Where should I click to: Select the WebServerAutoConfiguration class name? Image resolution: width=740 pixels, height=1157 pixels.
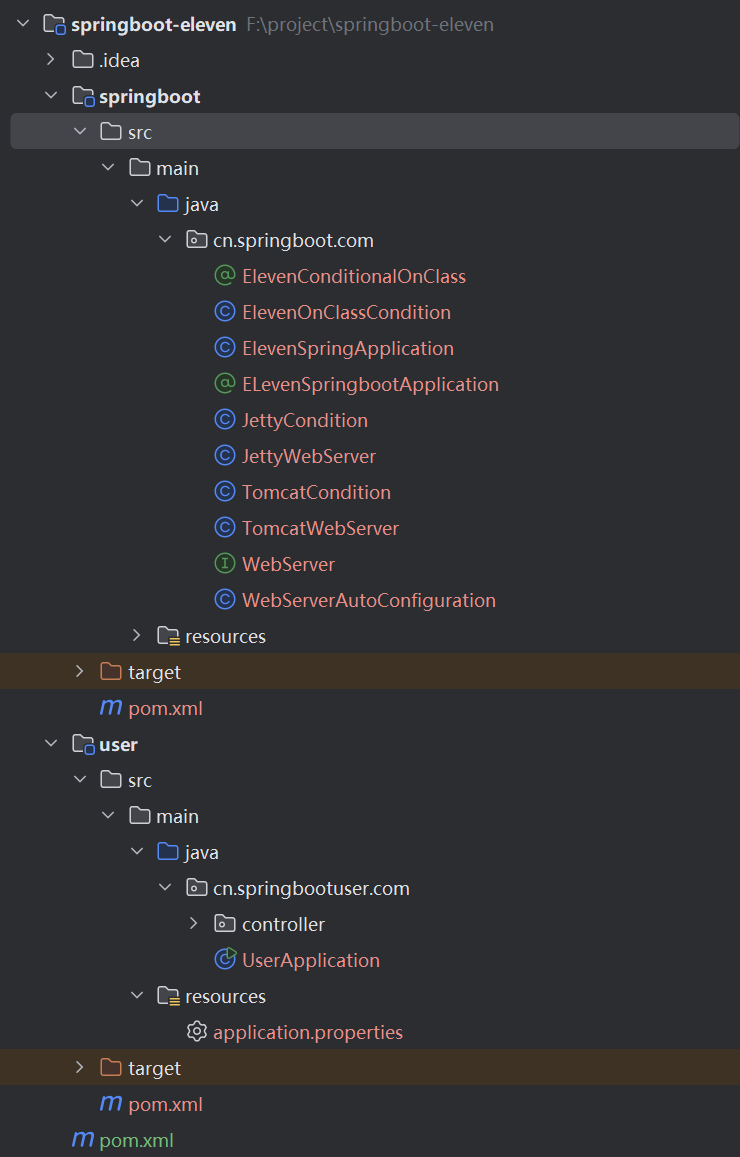pyautogui.click(x=369, y=601)
